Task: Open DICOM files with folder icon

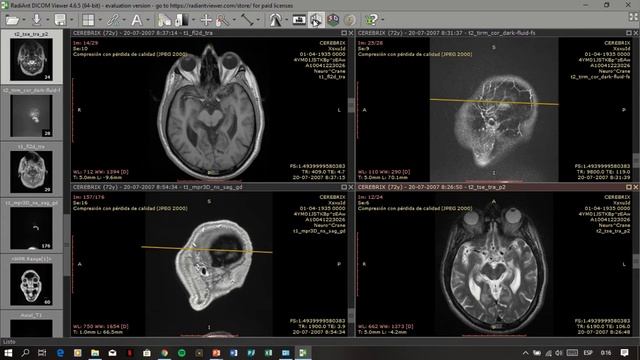Action: [x=12, y=20]
